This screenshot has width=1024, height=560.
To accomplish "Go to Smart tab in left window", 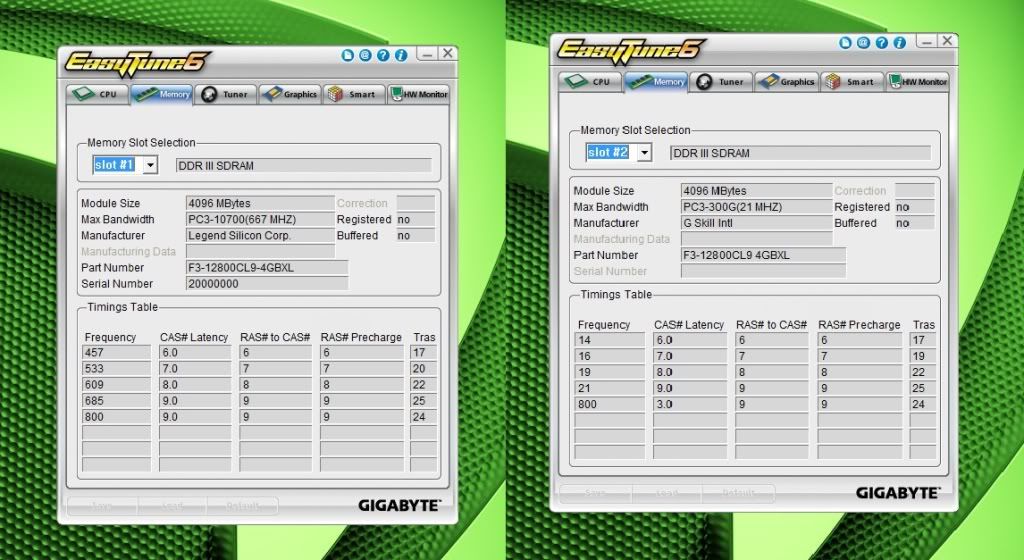I will [x=354, y=94].
